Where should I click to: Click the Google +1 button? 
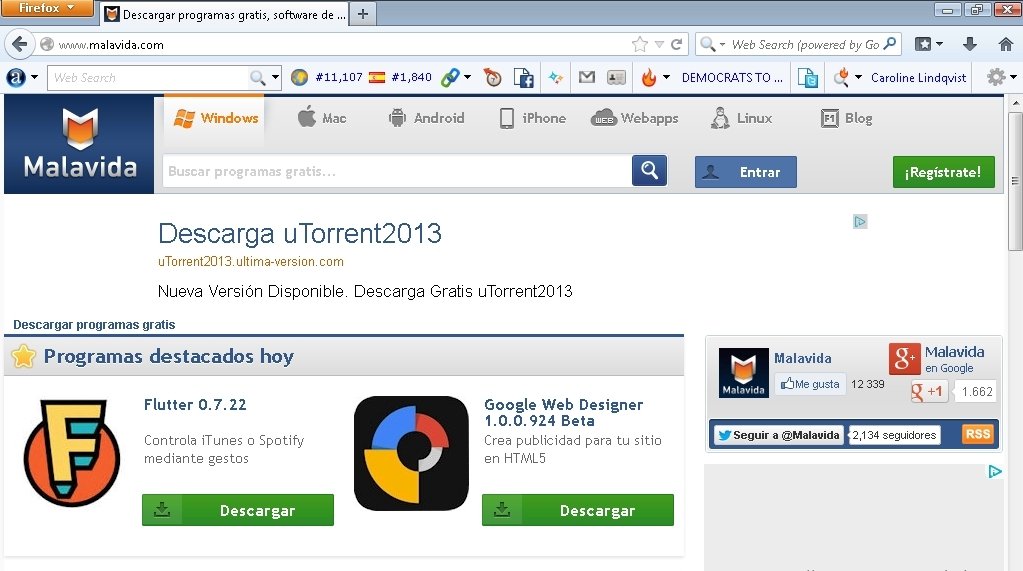(928, 392)
